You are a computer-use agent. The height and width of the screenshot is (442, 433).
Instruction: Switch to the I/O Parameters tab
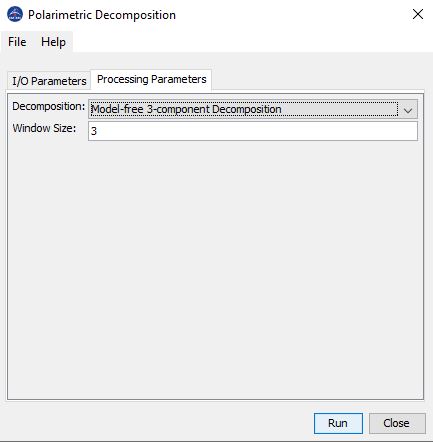point(49,81)
